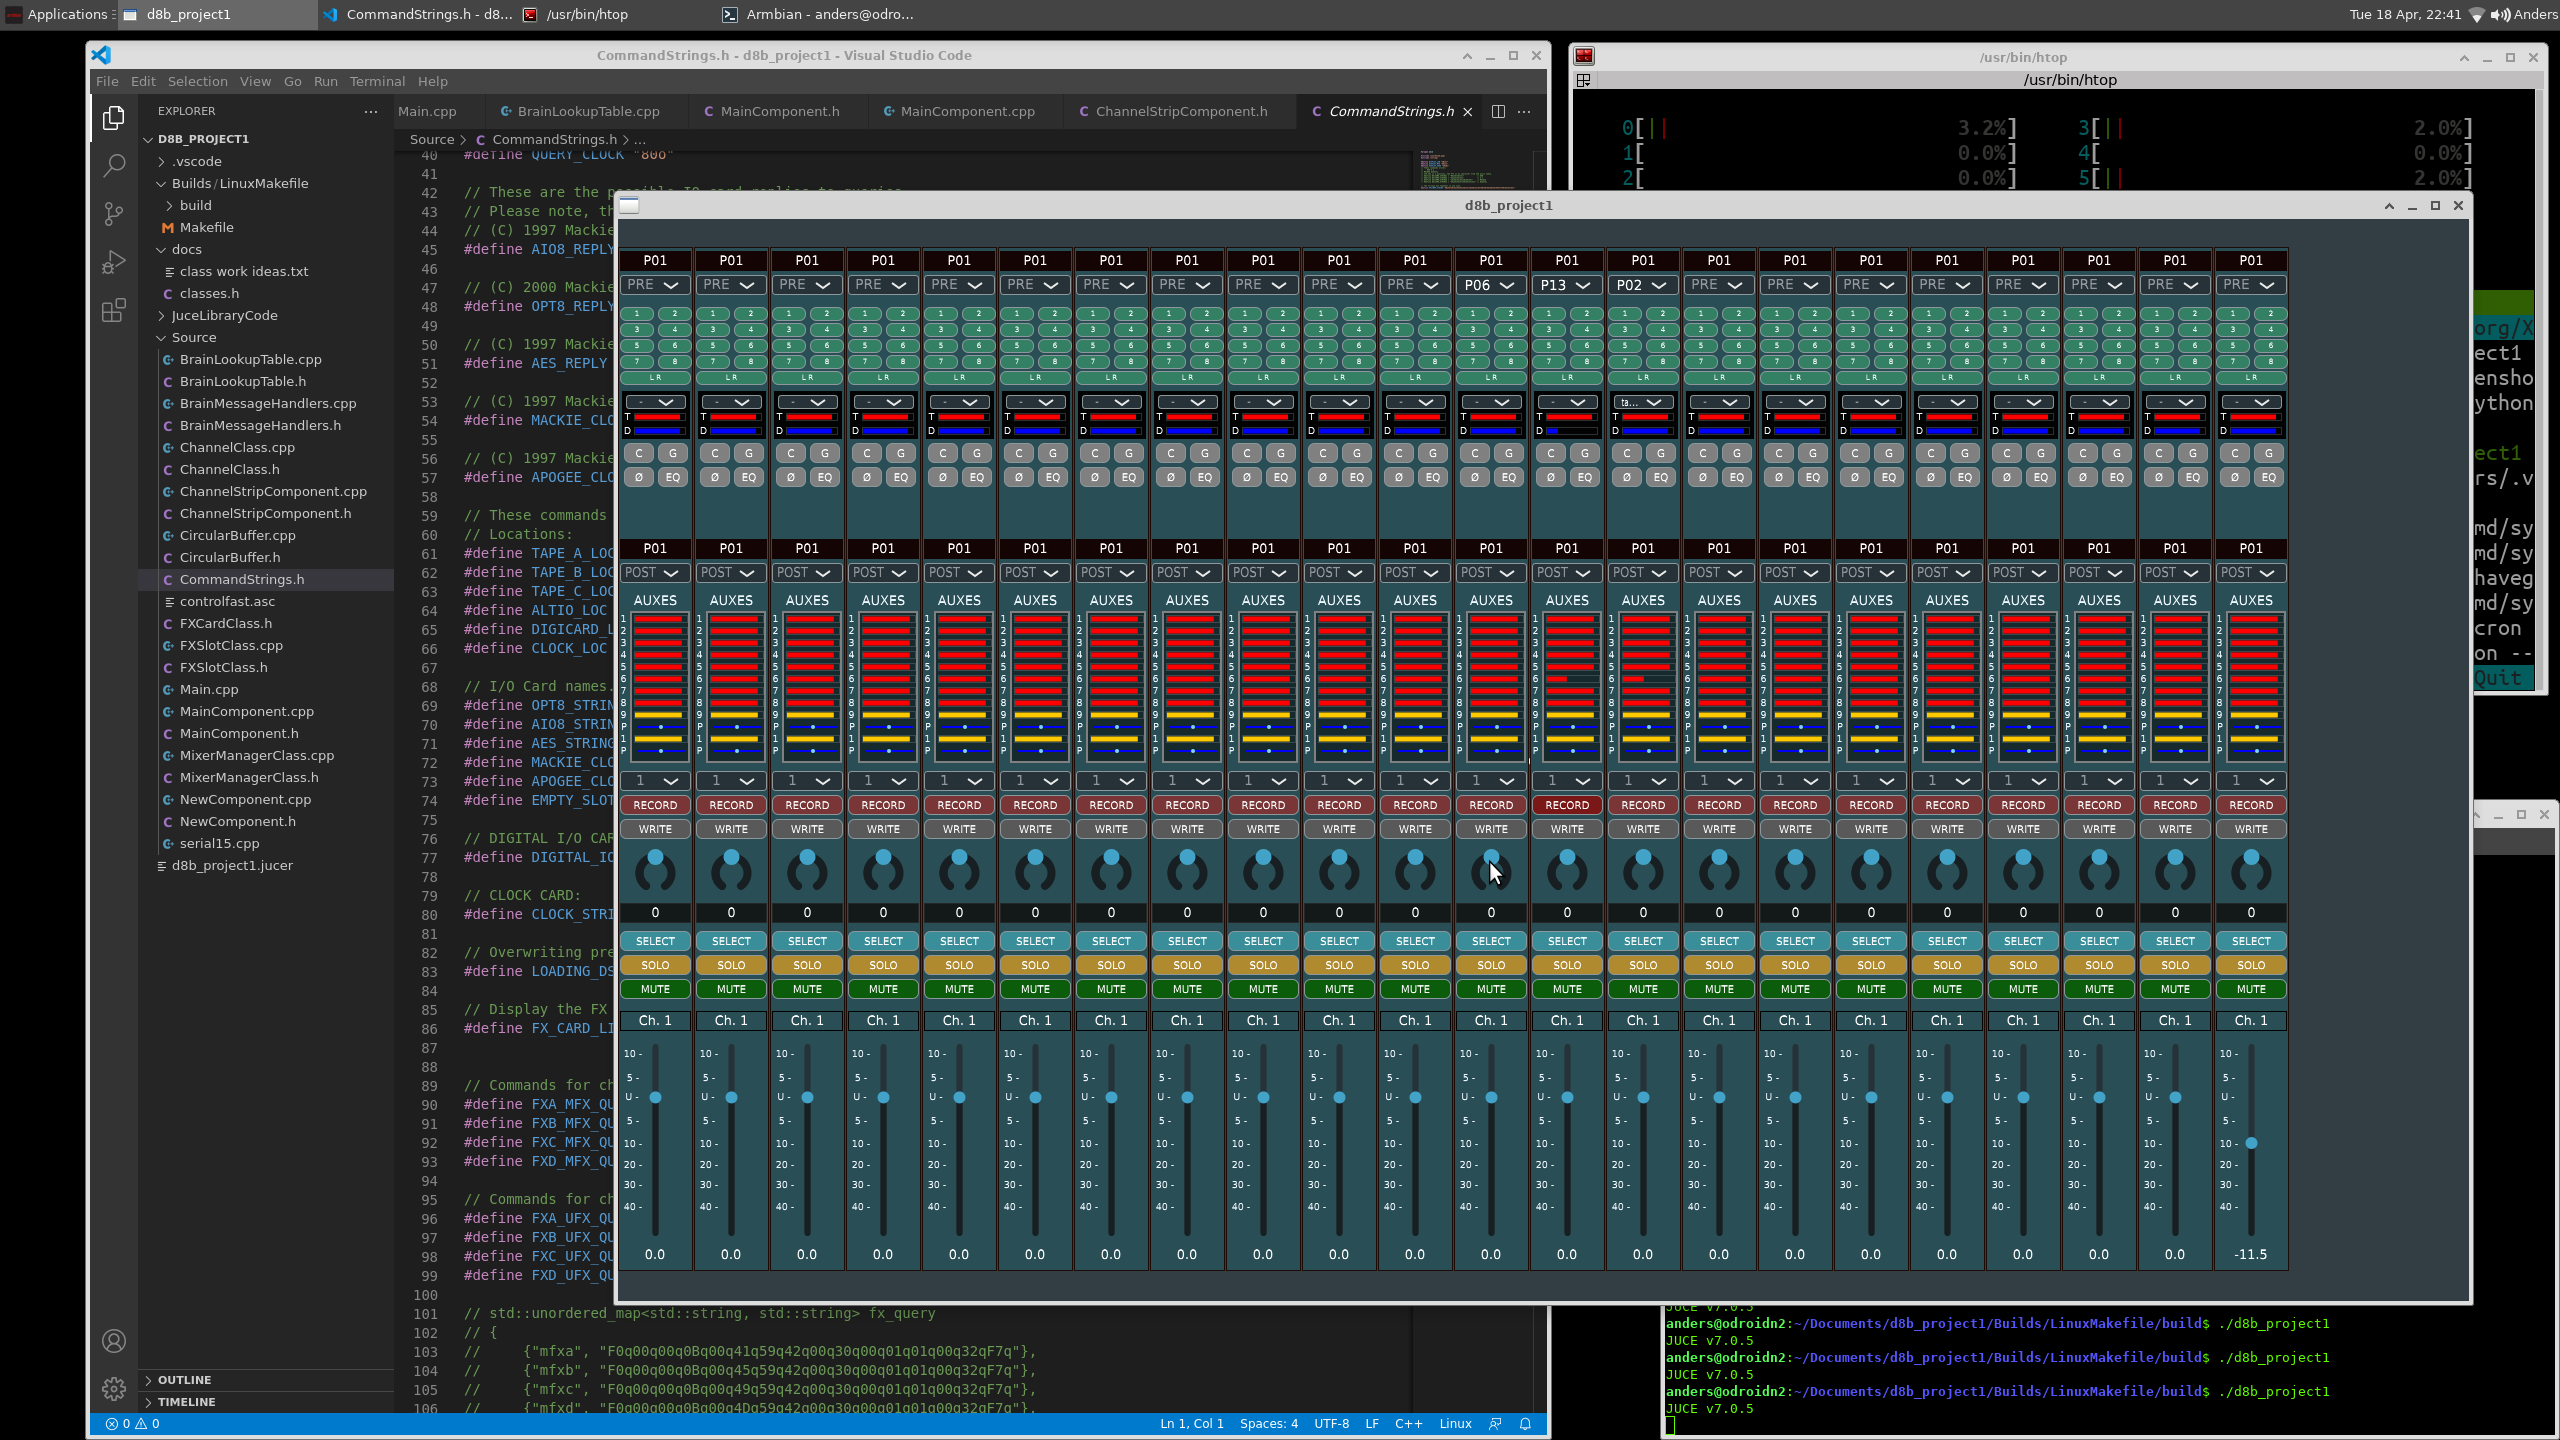Click Spaces: 4 indentation in status bar

tap(1269, 1423)
